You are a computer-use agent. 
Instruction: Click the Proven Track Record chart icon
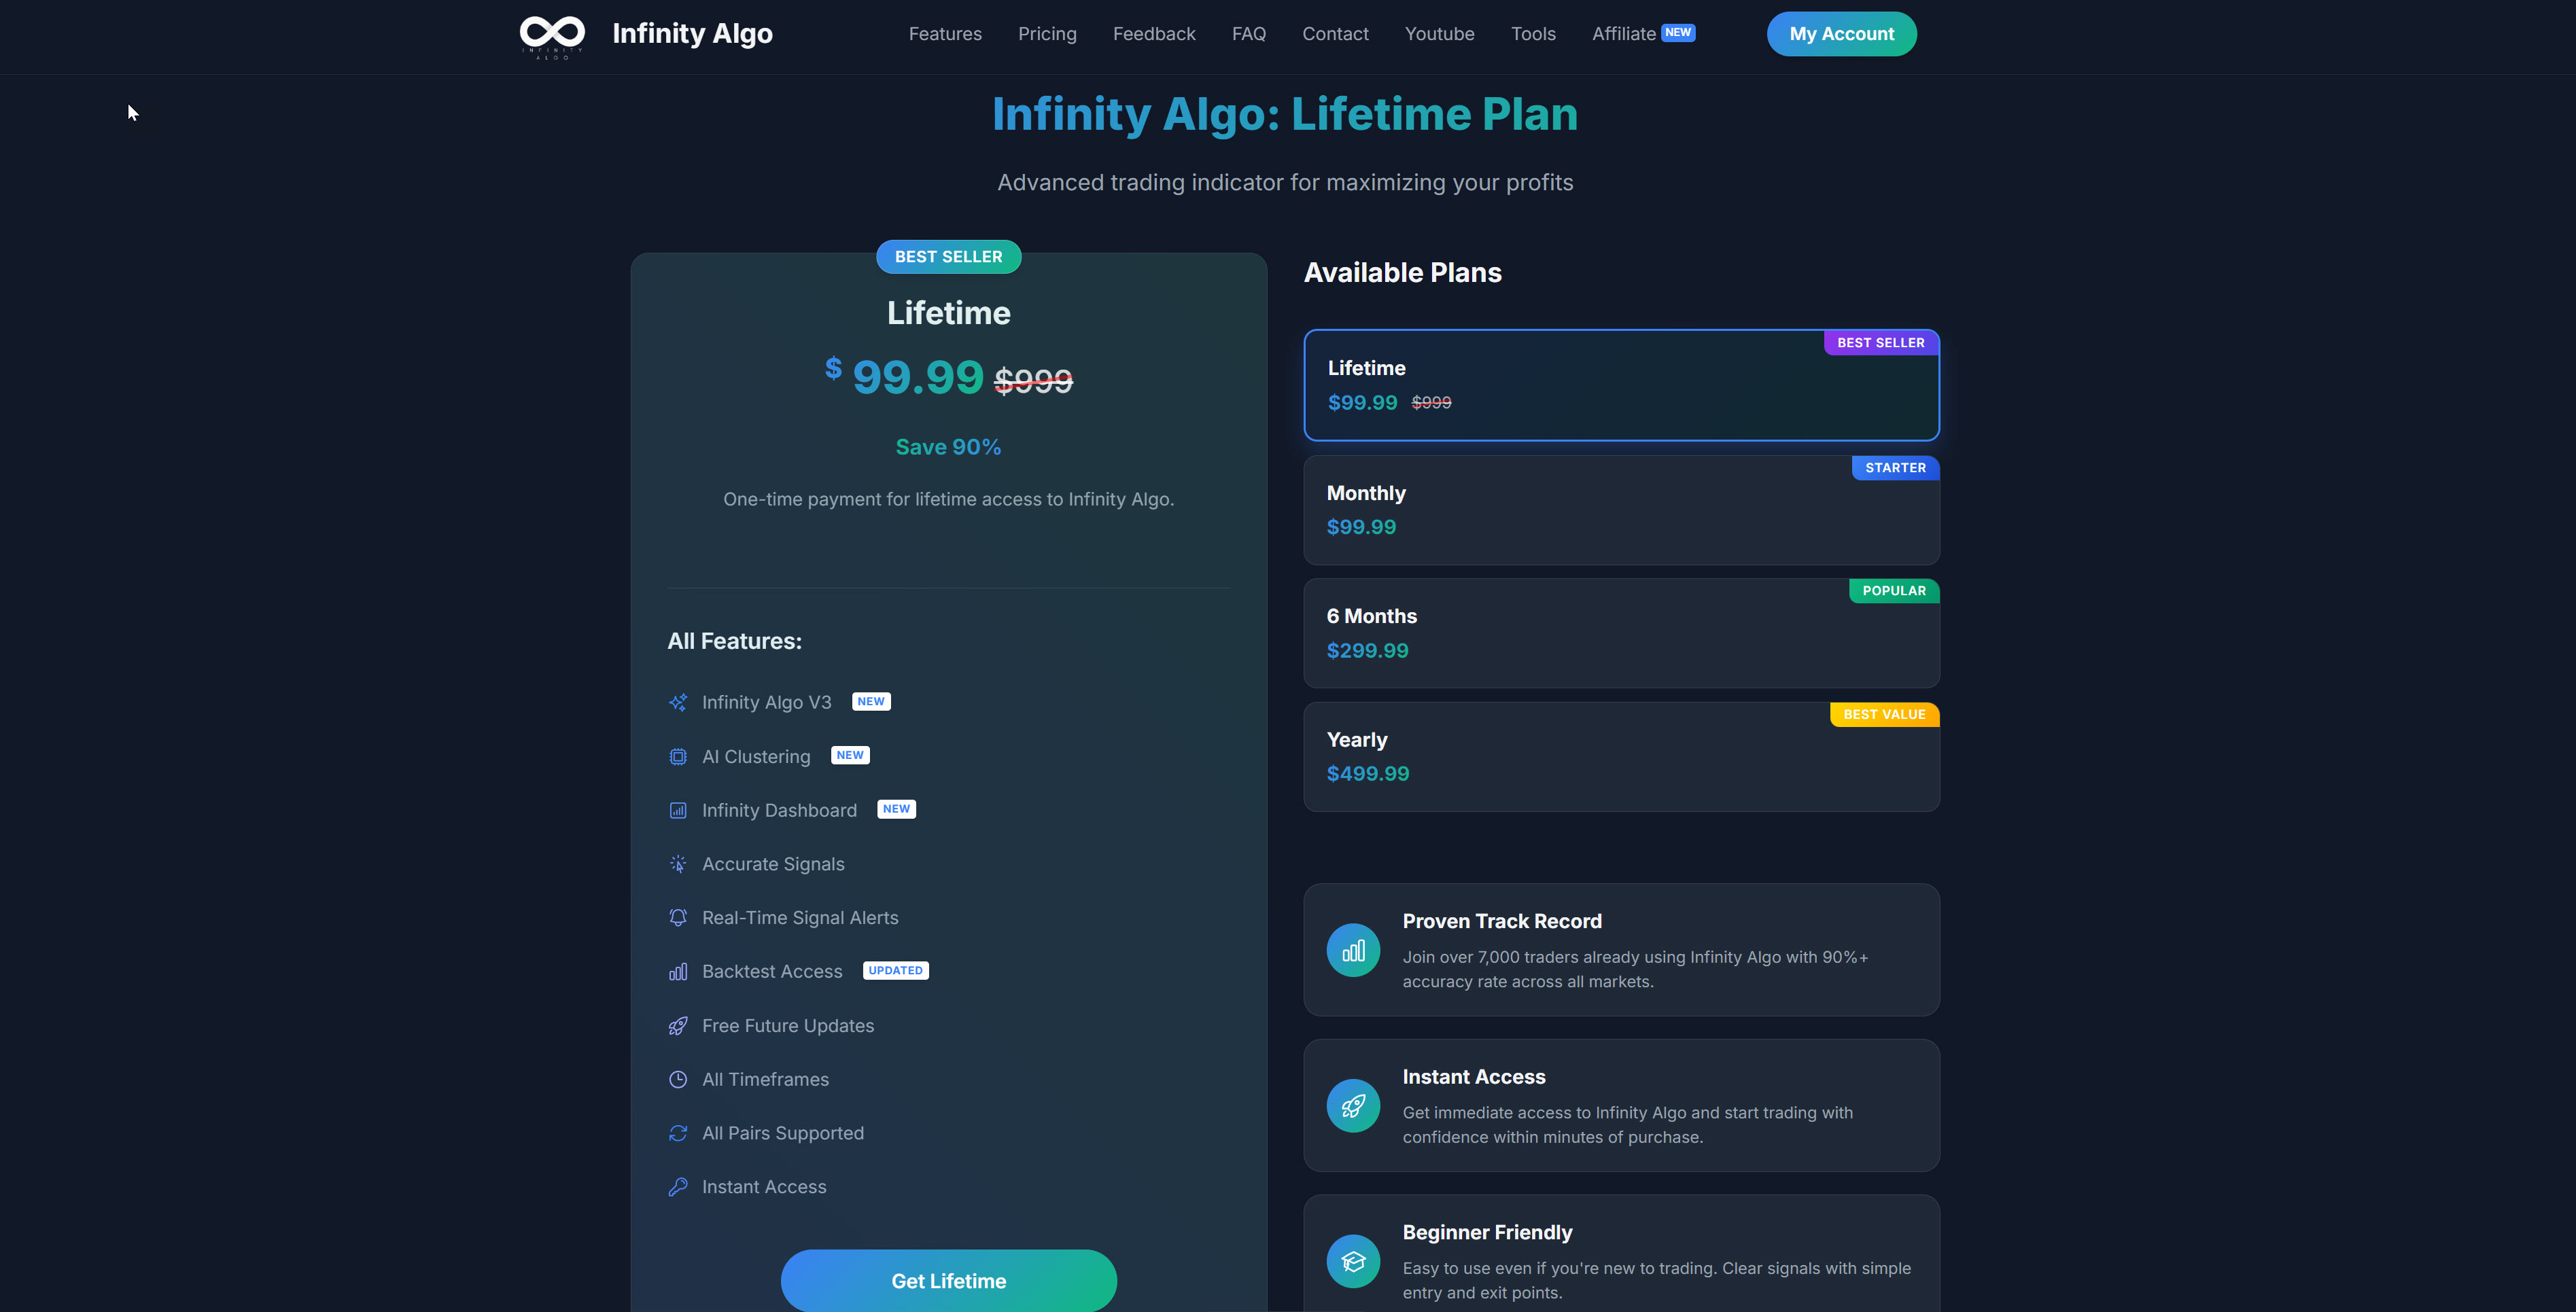[x=1353, y=950]
